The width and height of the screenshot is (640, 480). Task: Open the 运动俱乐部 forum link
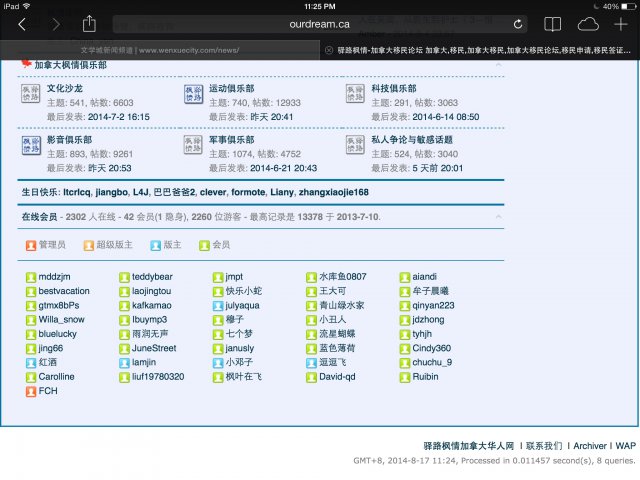pos(231,89)
